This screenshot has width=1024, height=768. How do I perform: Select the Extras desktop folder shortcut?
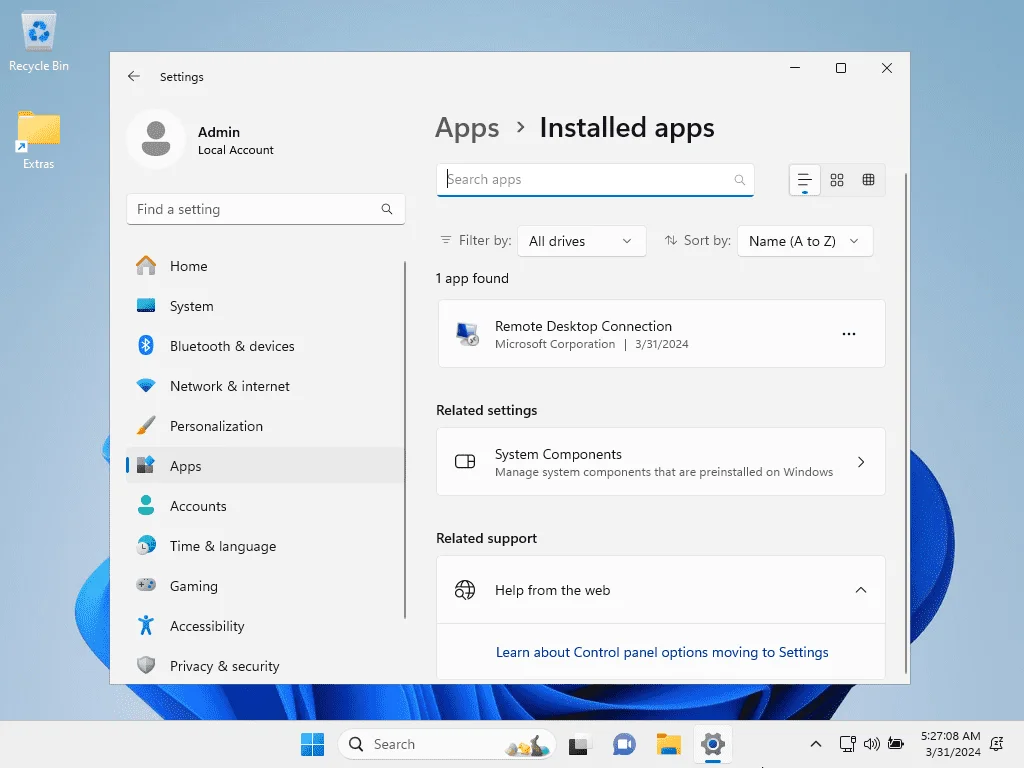click(39, 140)
